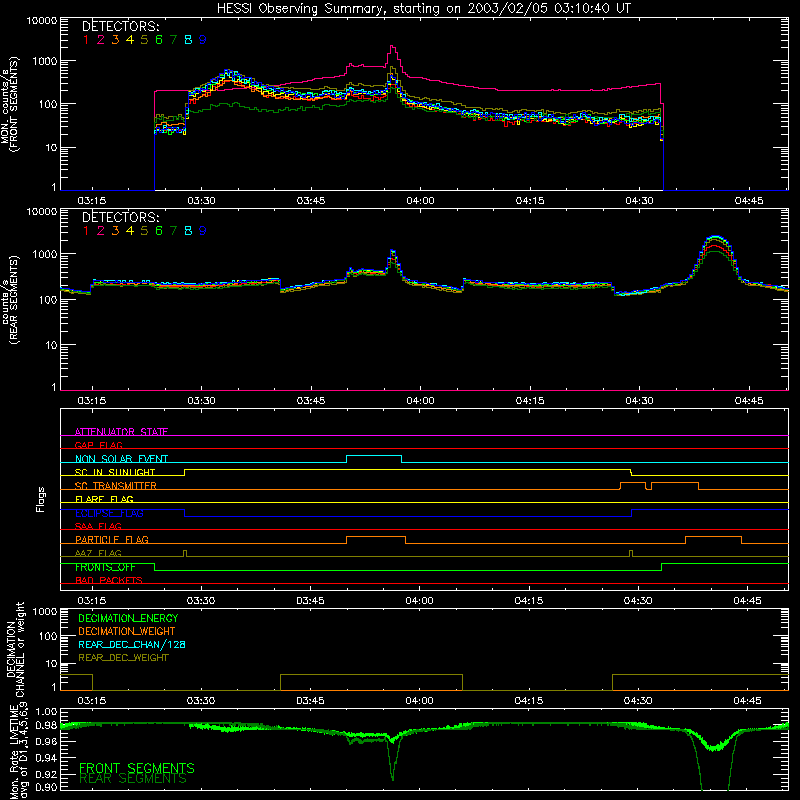Click the BAD_PACKETS flag label
Viewport: 800px width, 800px height.
[109, 580]
